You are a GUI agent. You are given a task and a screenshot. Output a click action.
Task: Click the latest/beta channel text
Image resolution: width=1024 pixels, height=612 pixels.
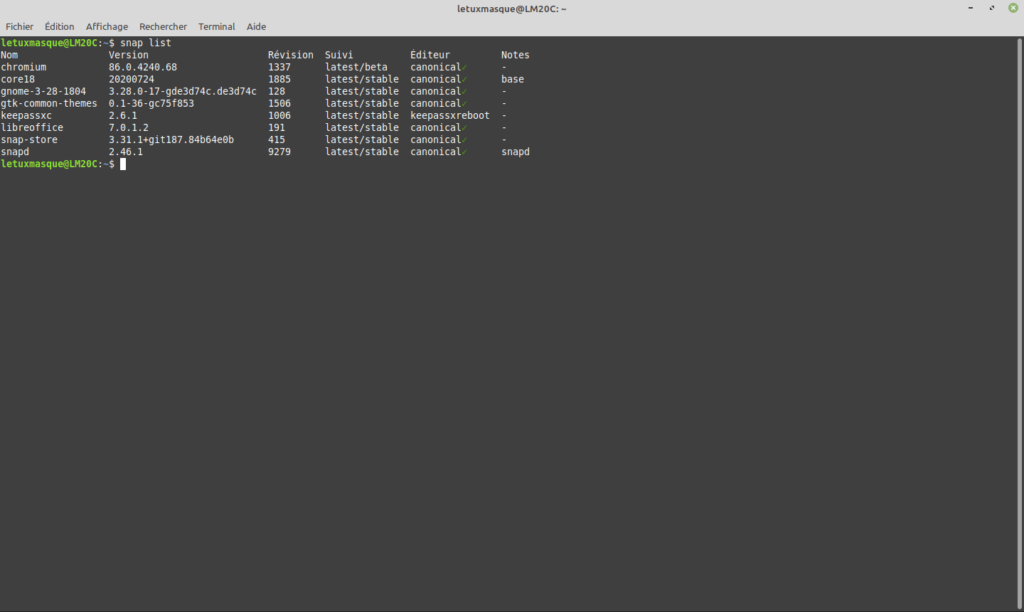[356, 67]
